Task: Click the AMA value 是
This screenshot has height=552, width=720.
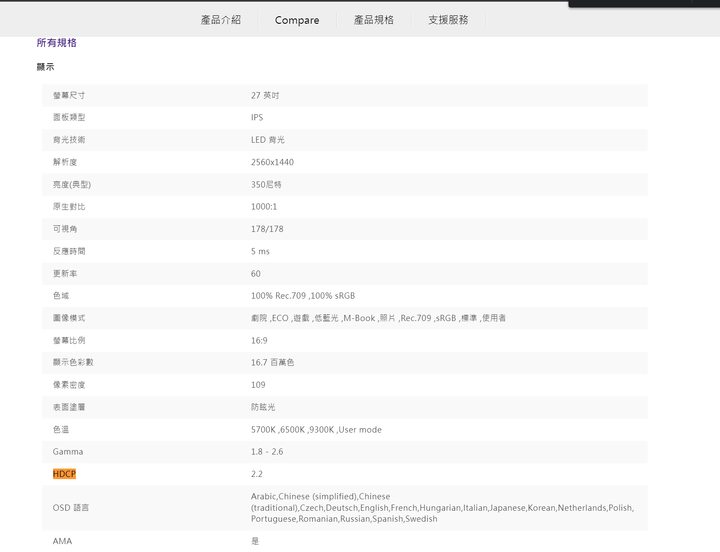Action: coord(255,541)
